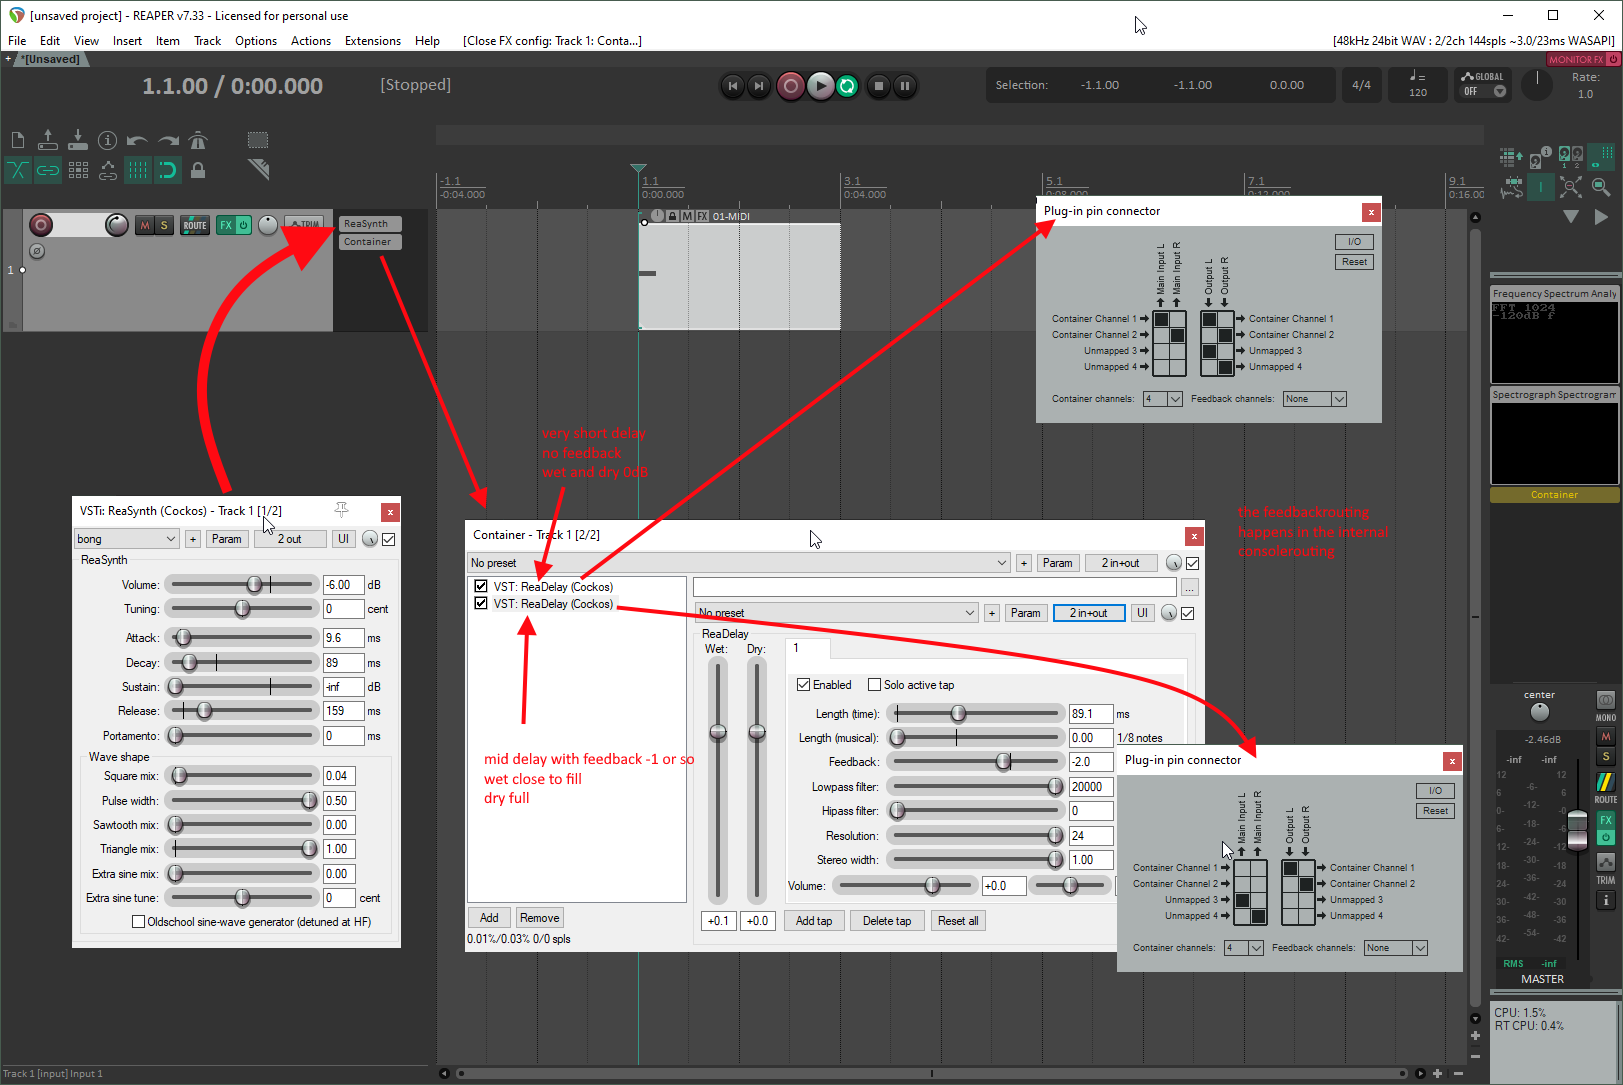1623x1085 pixels.
Task: Click the Undo arrow icon
Action: coord(138,140)
